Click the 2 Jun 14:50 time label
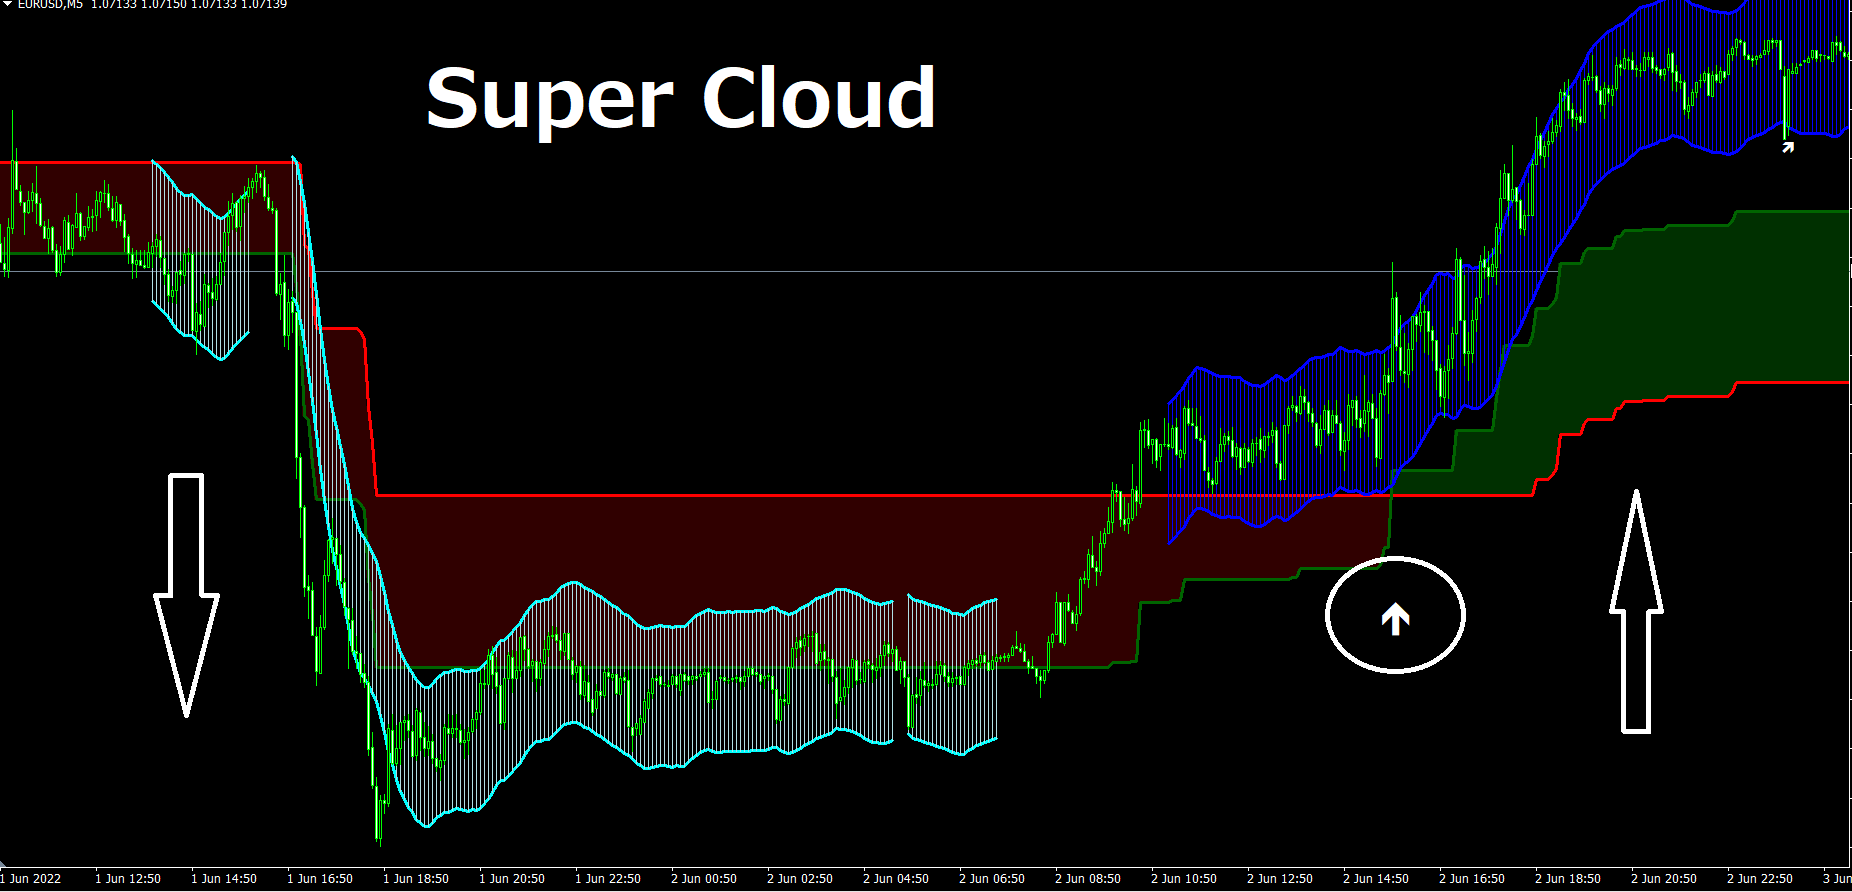Viewport: 1852px width, 892px height. 1376,879
